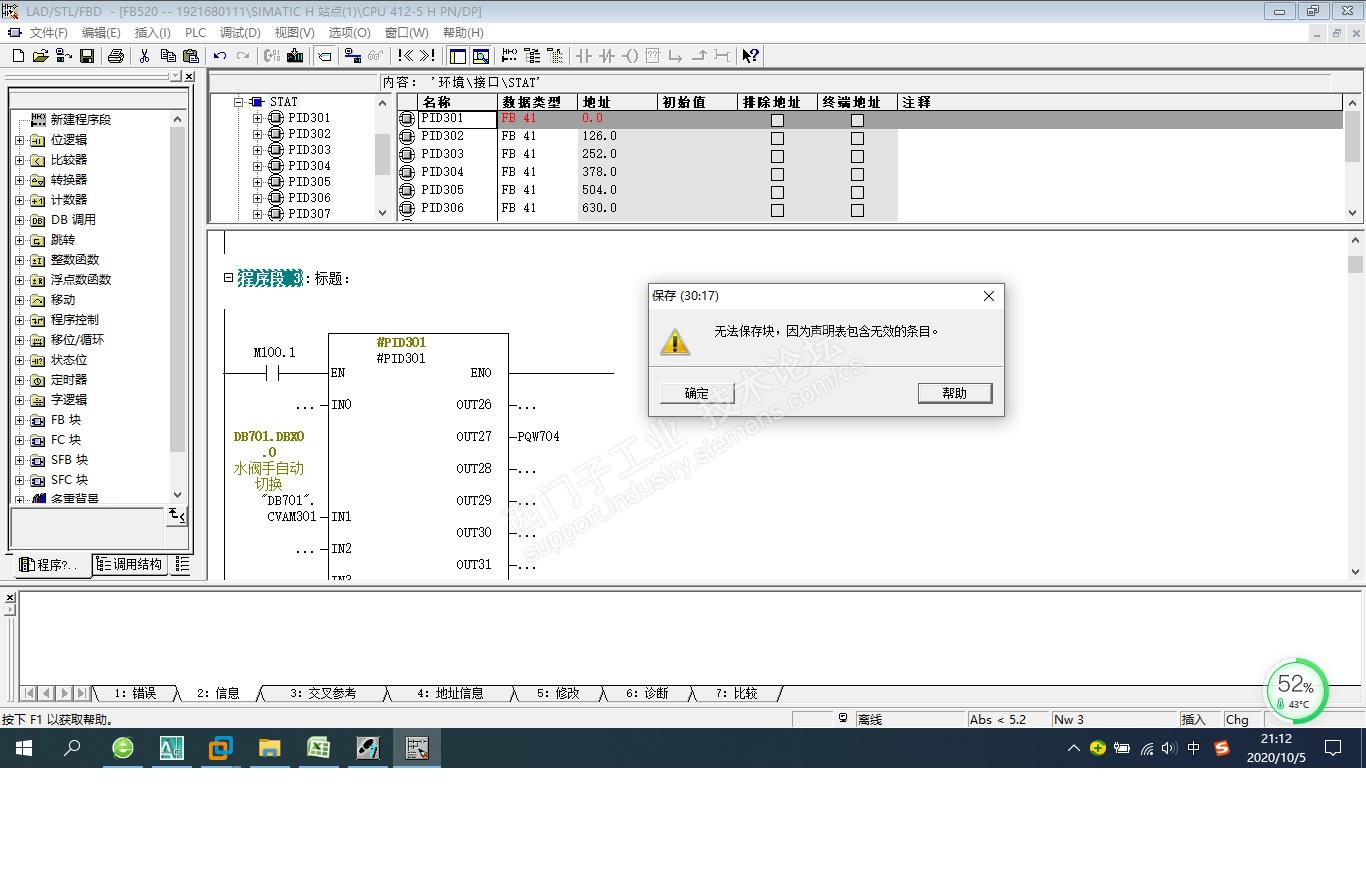This screenshot has width=1366, height=888.
Task: Click the Print toolbar icon
Action: tap(115, 56)
